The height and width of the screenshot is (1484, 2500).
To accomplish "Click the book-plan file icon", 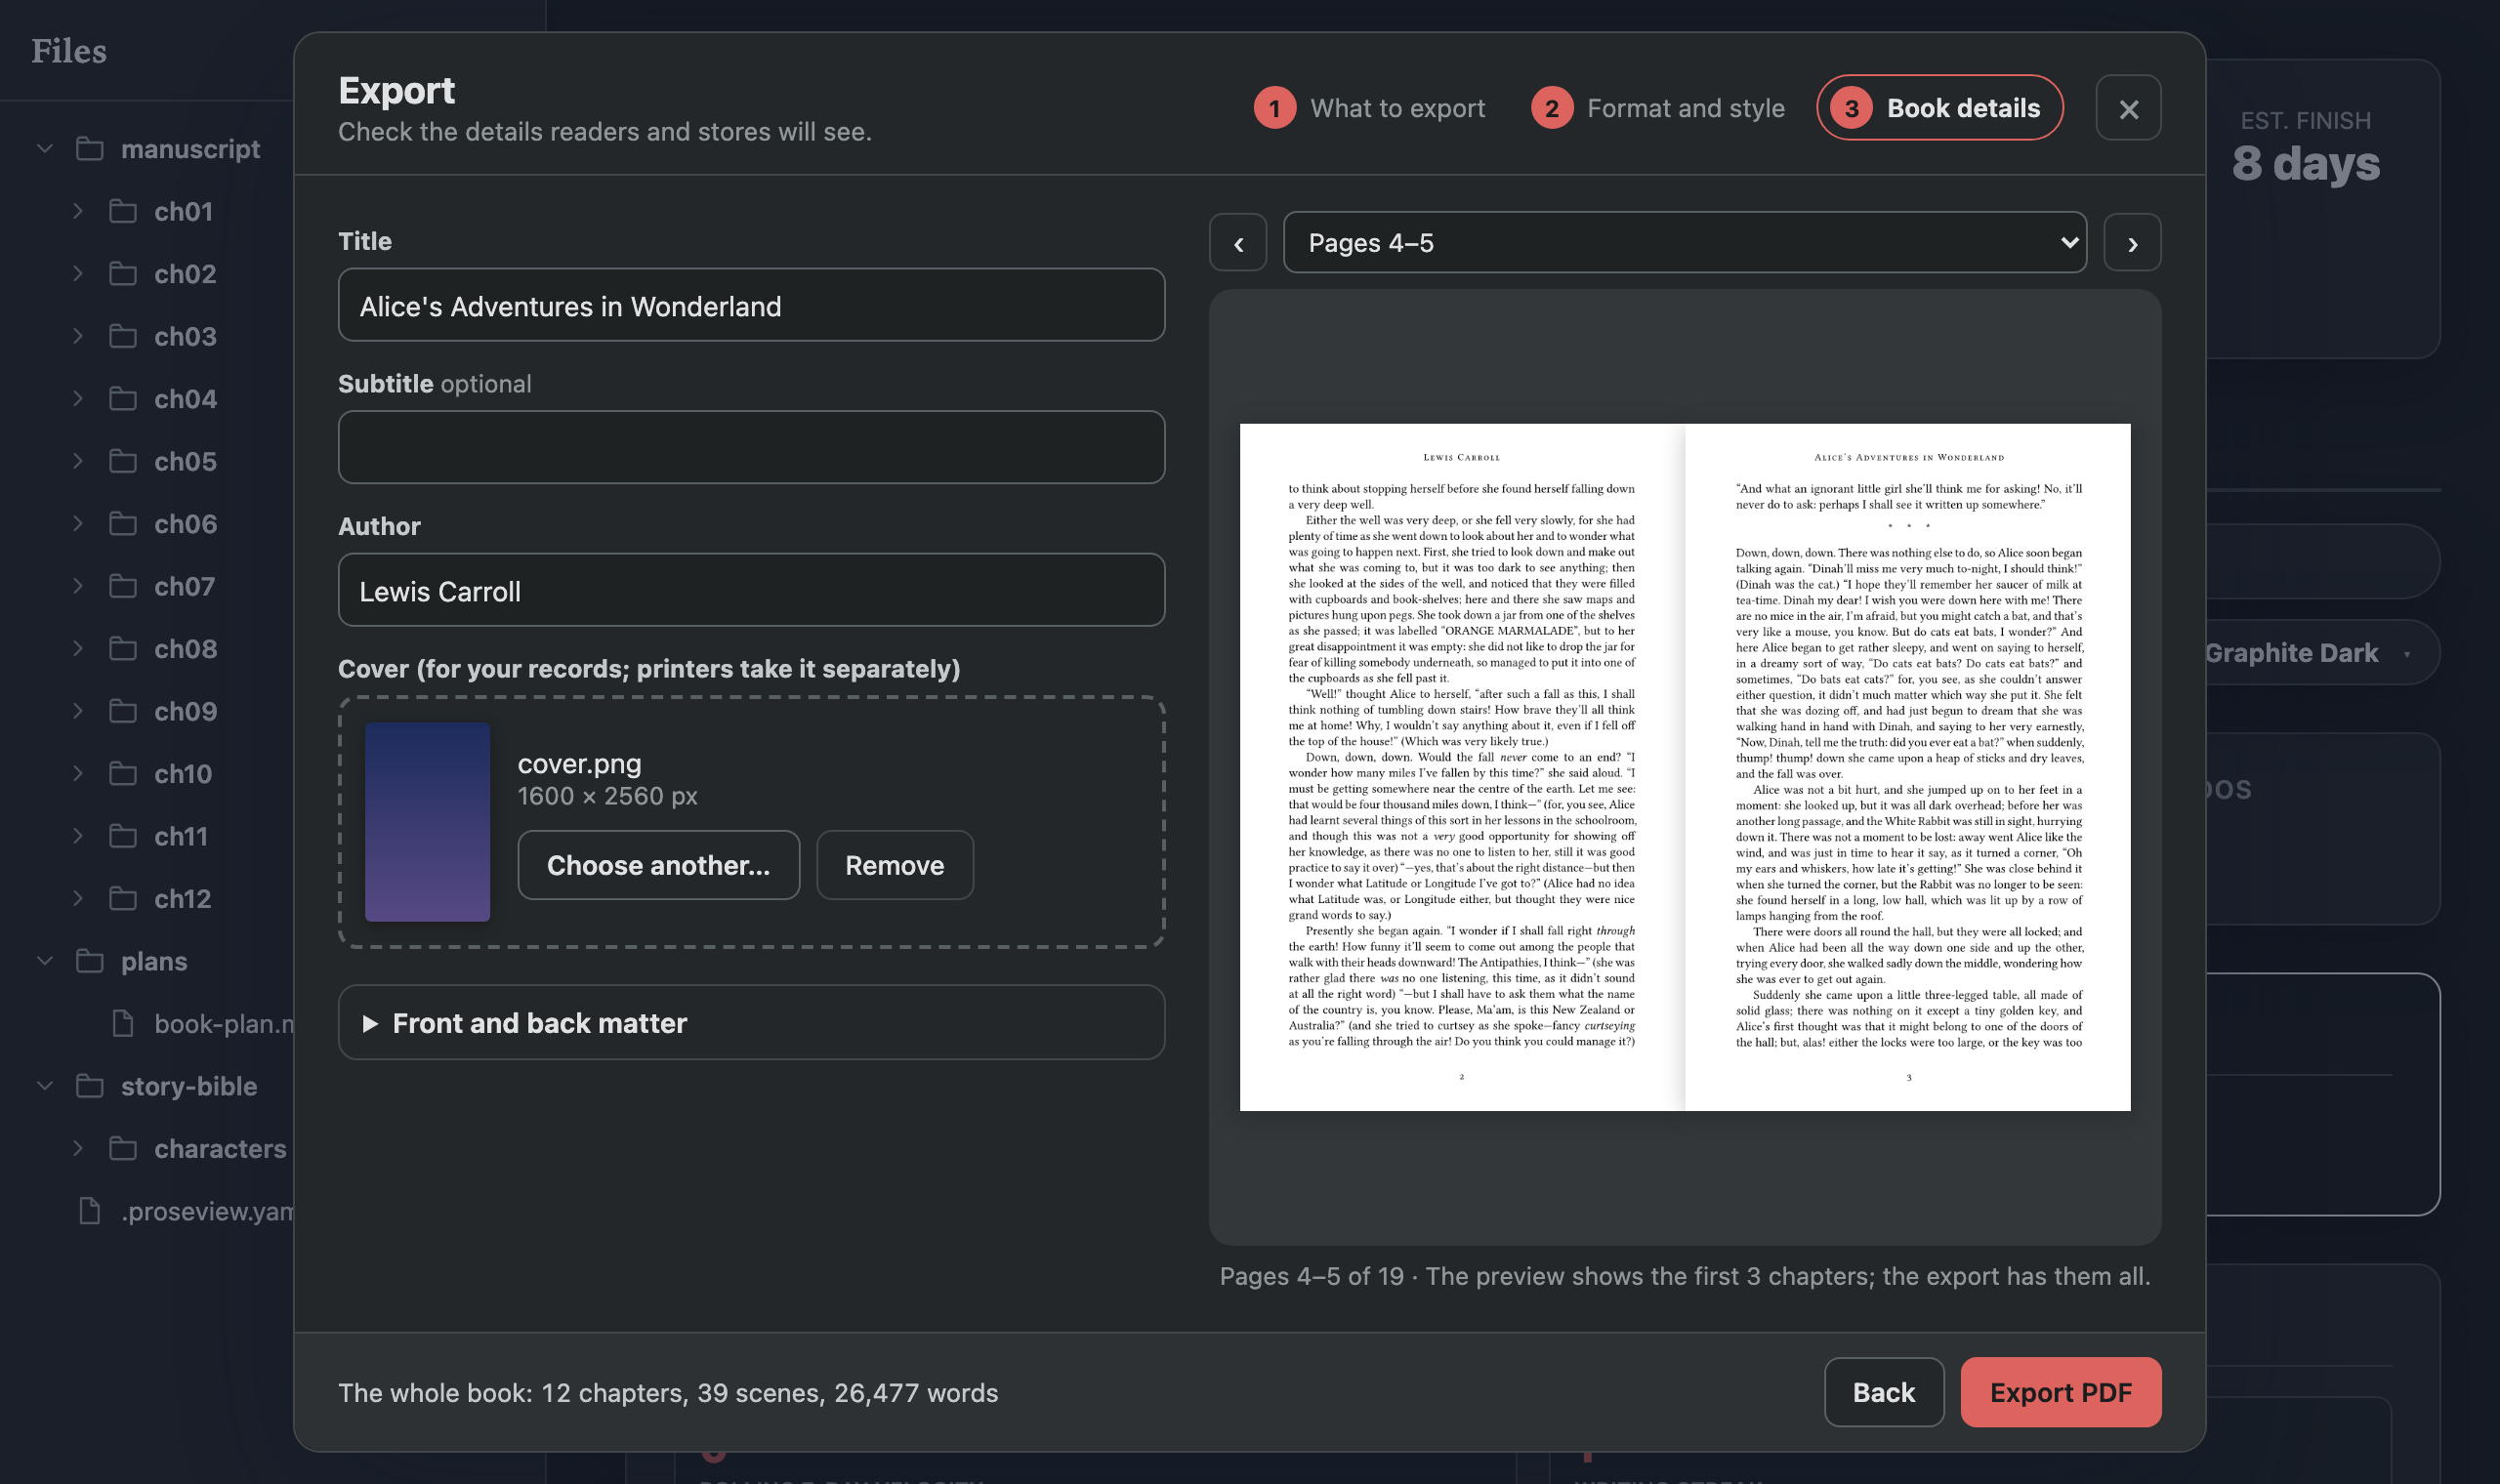I will point(123,1024).
